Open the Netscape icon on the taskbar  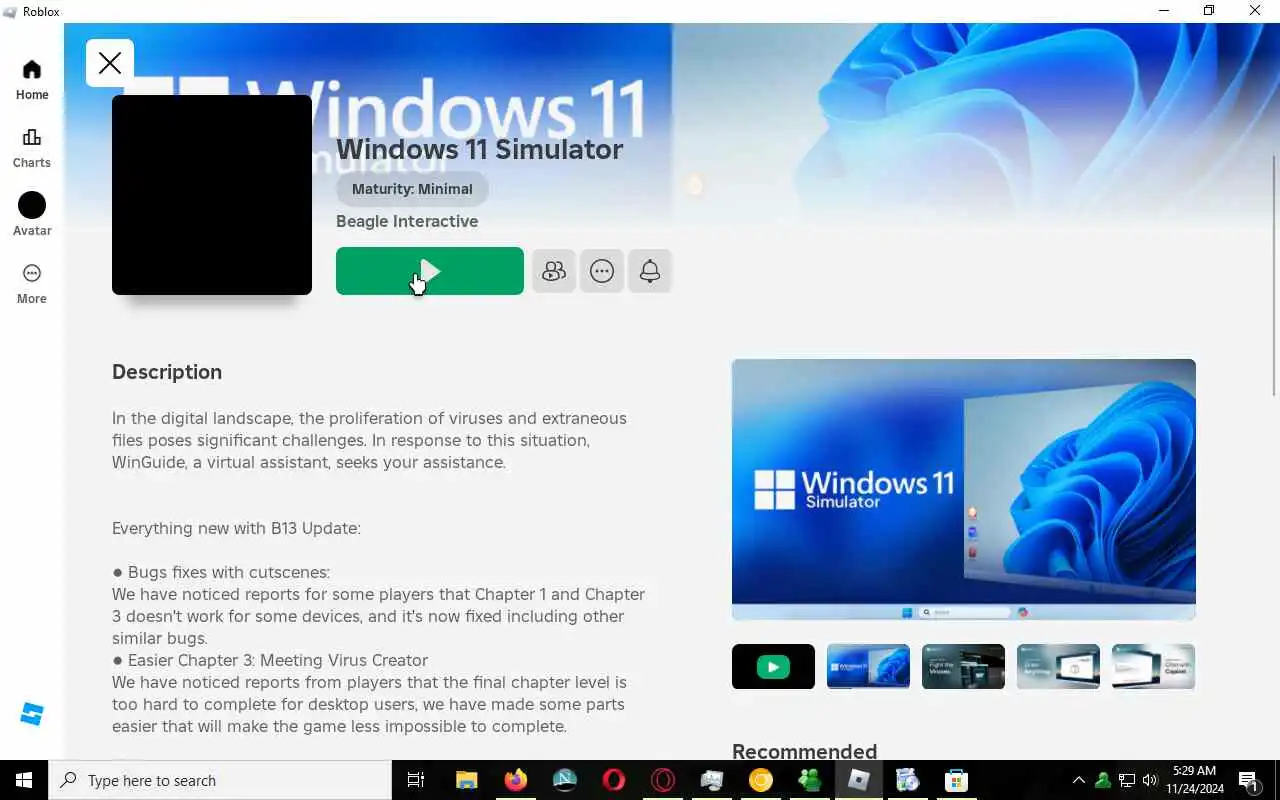[565, 780]
